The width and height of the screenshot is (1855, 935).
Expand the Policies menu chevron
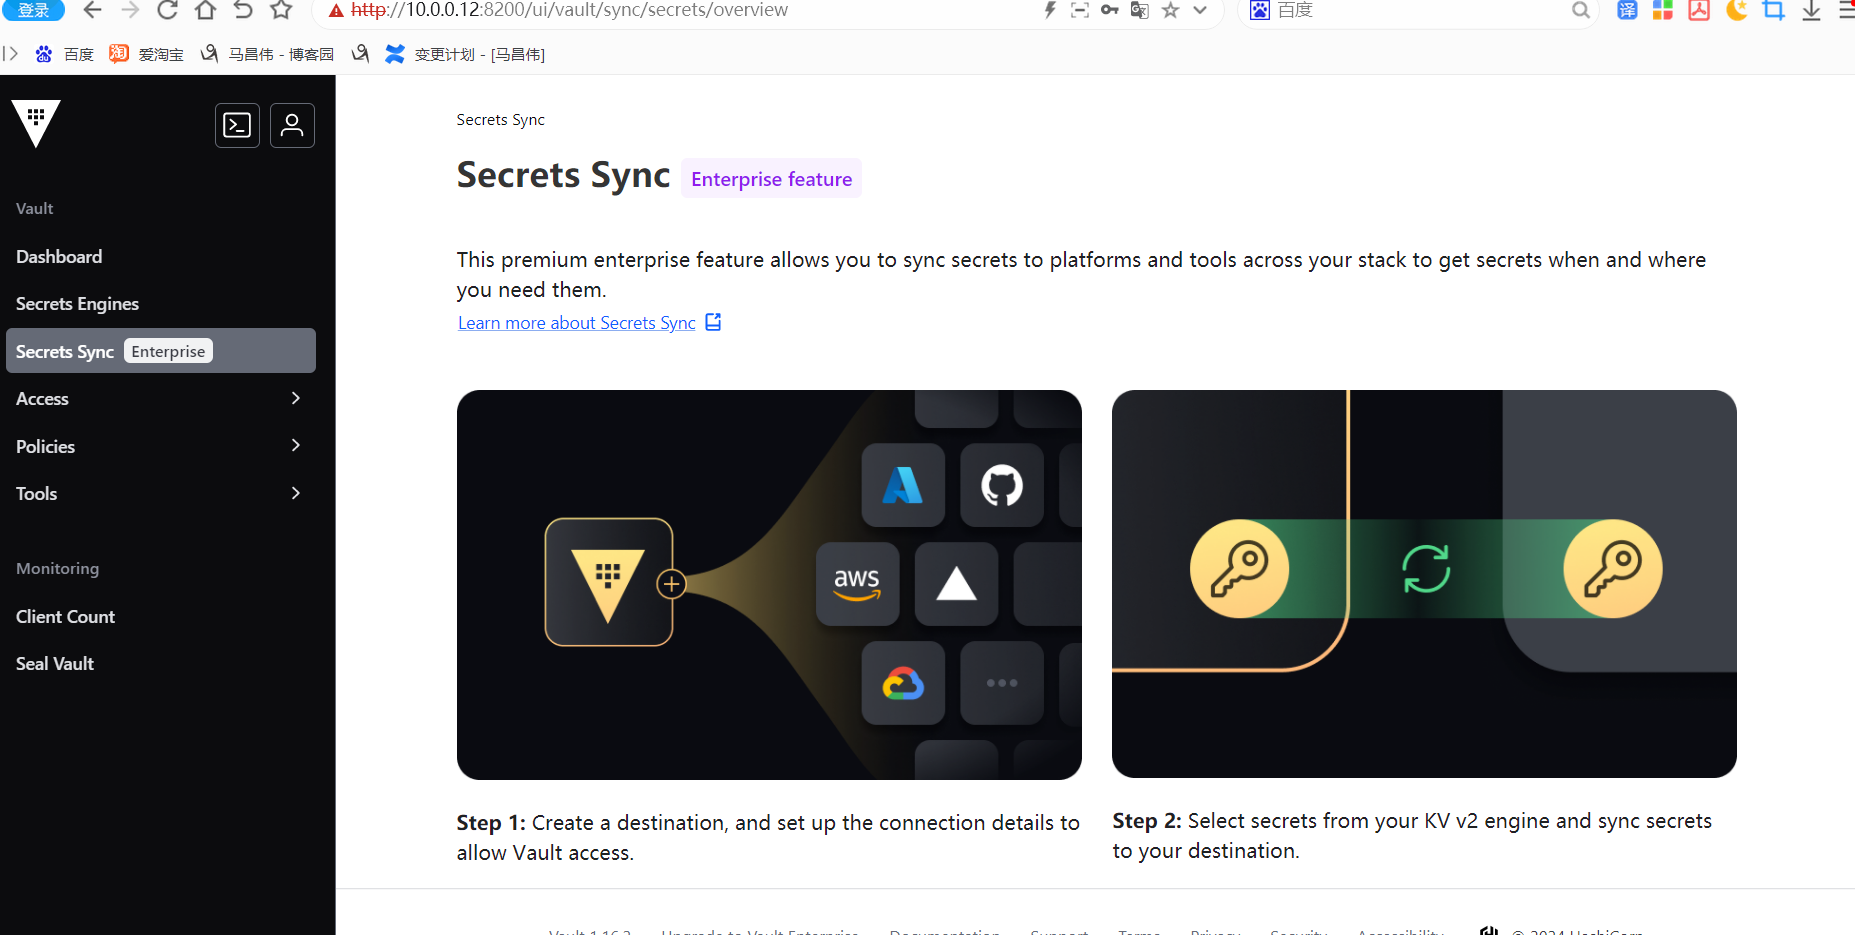point(295,445)
